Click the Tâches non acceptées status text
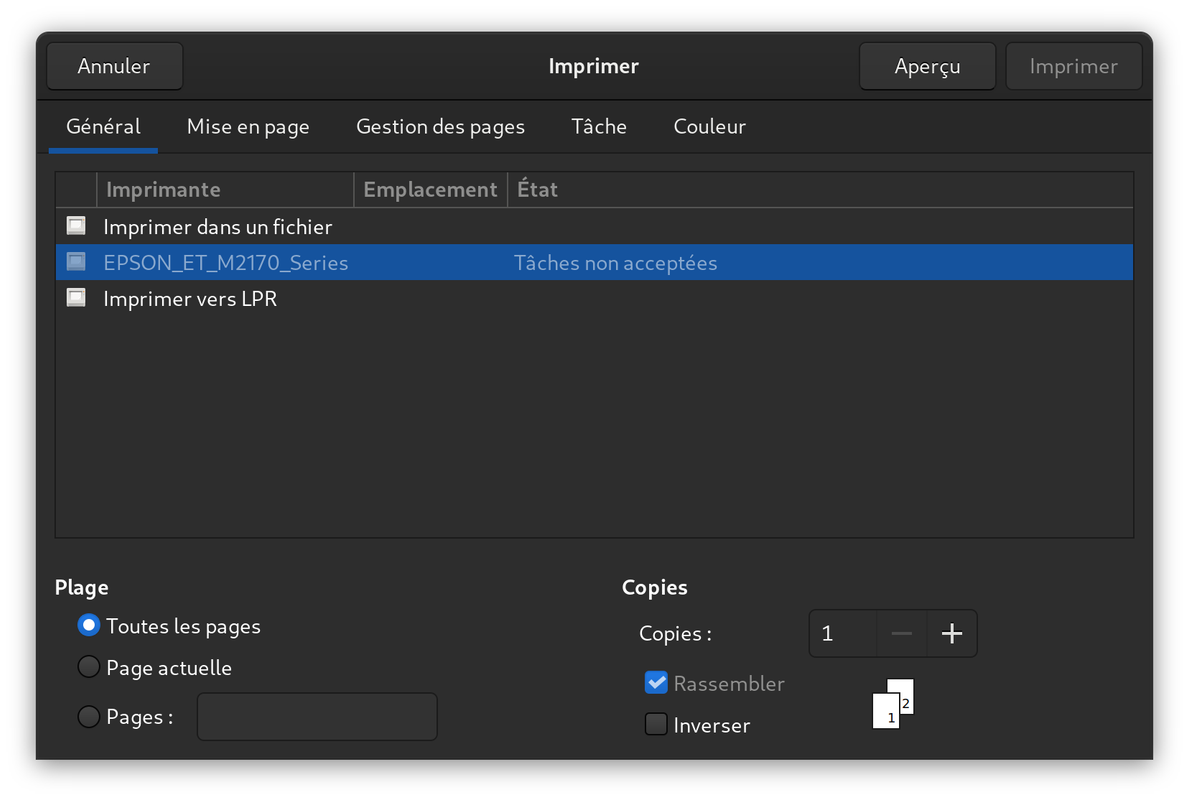Viewport: 1189px width, 800px height. 616,262
